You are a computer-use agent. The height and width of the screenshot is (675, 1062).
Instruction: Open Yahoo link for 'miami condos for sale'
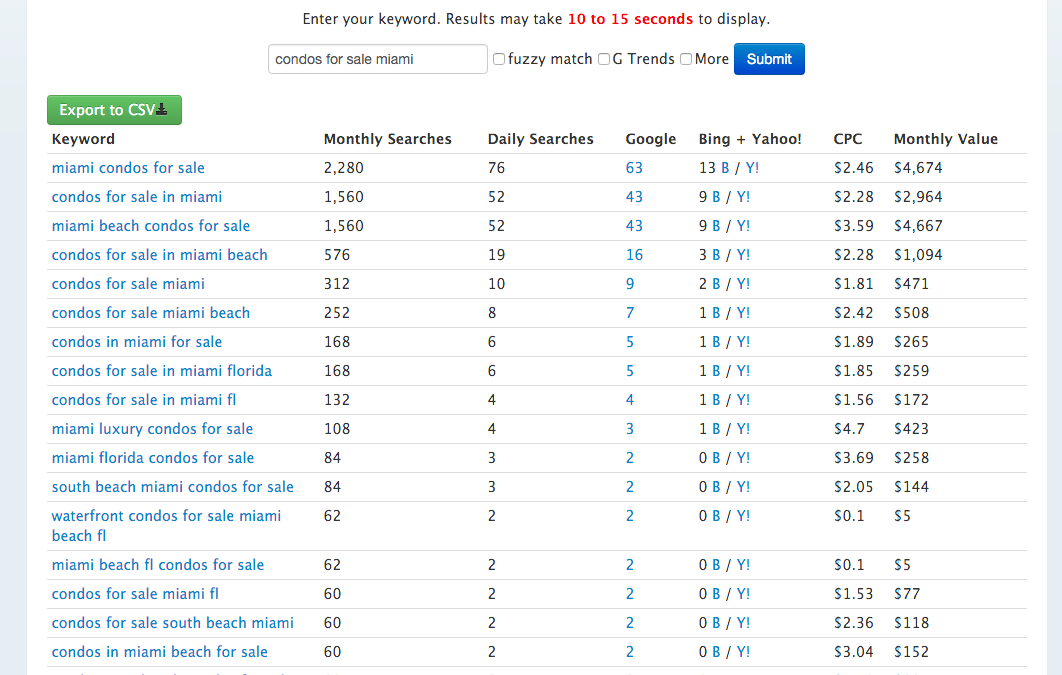[752, 168]
